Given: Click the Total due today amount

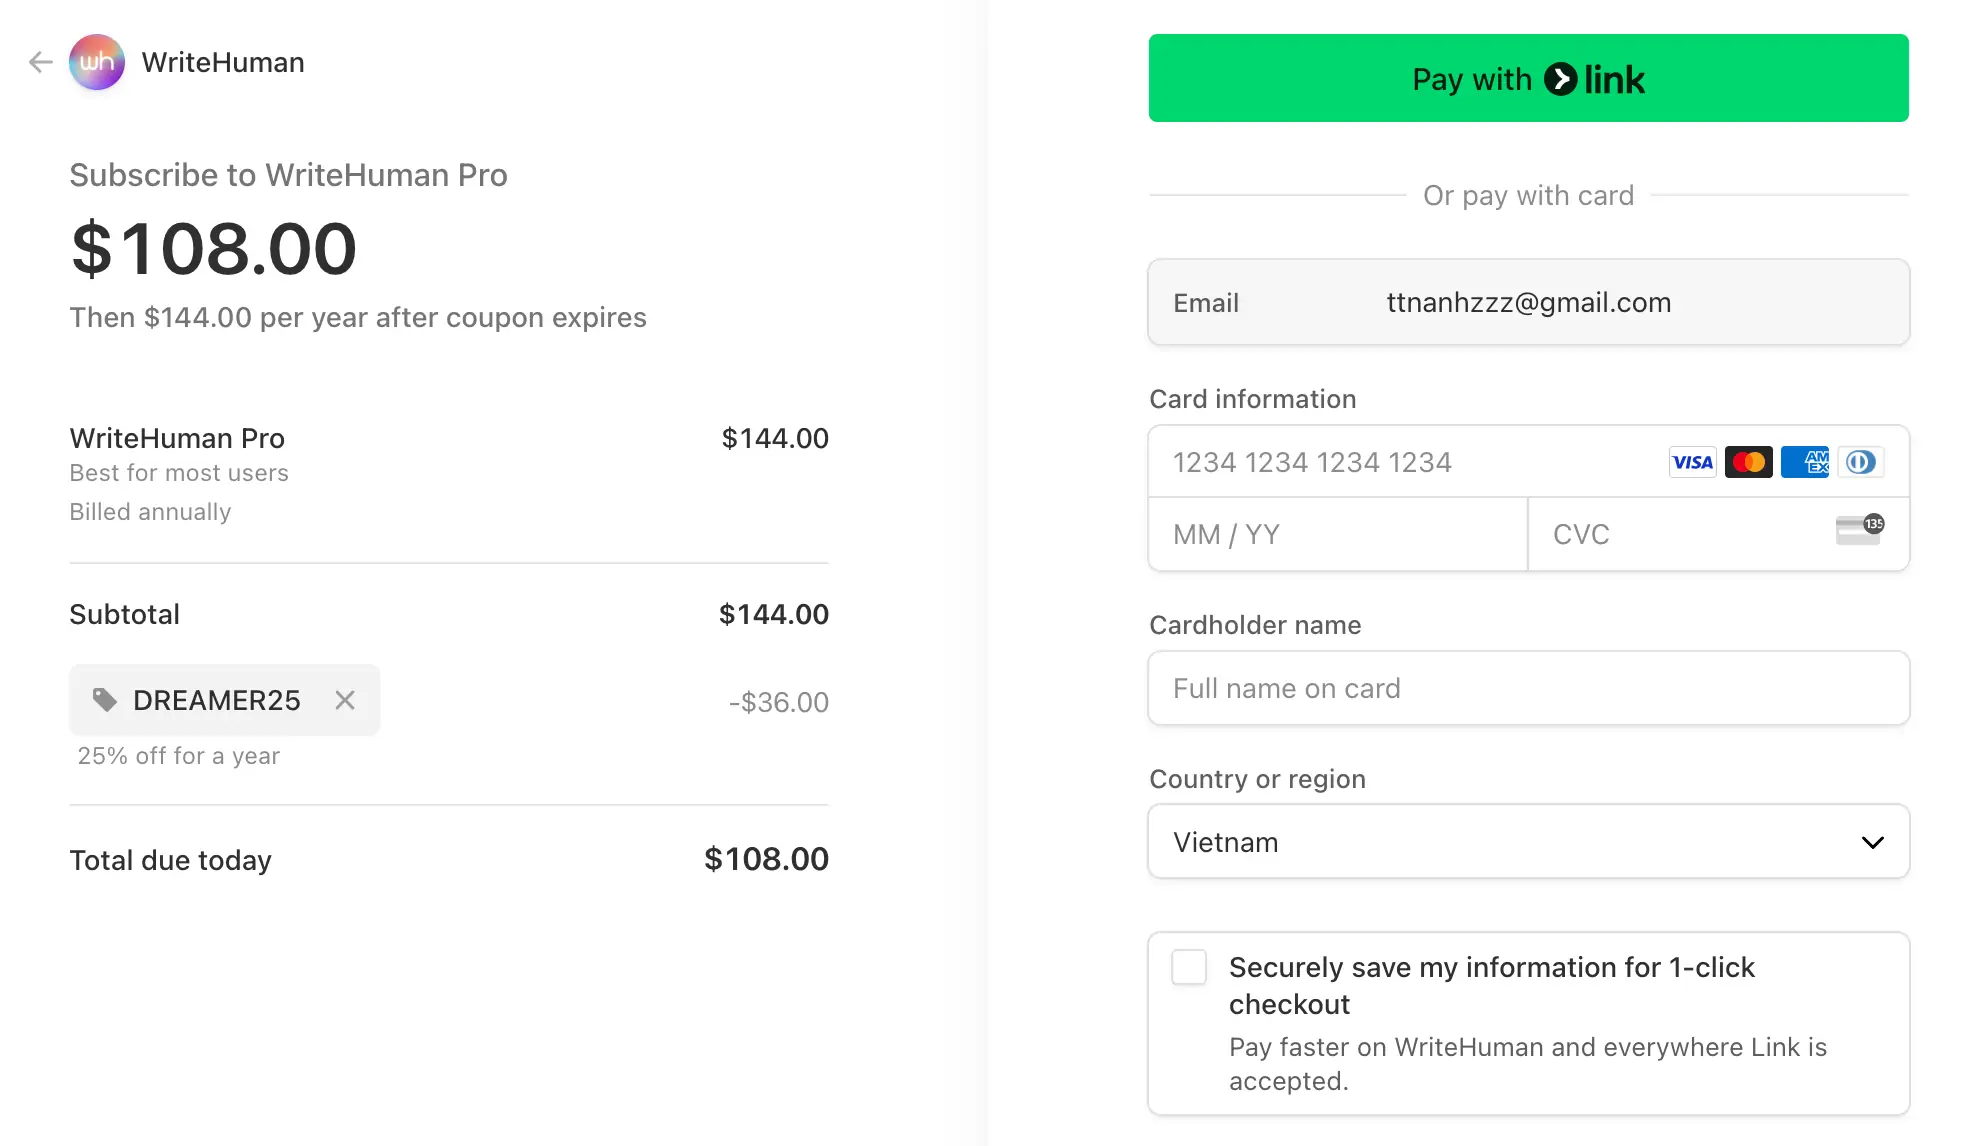Looking at the screenshot, I should pos(766,858).
